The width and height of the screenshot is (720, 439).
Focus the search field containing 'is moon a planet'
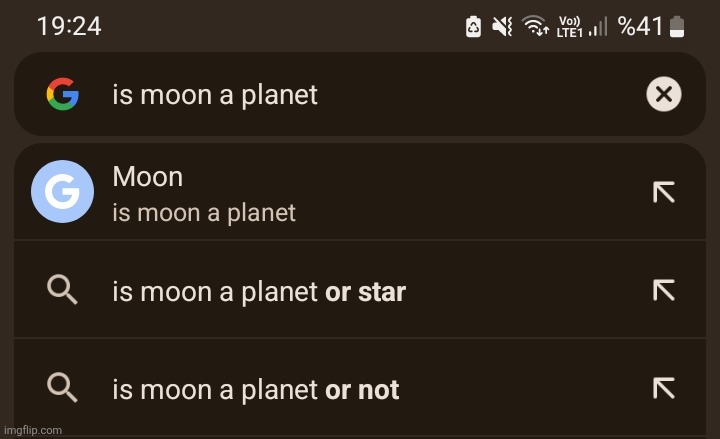tap(350, 94)
